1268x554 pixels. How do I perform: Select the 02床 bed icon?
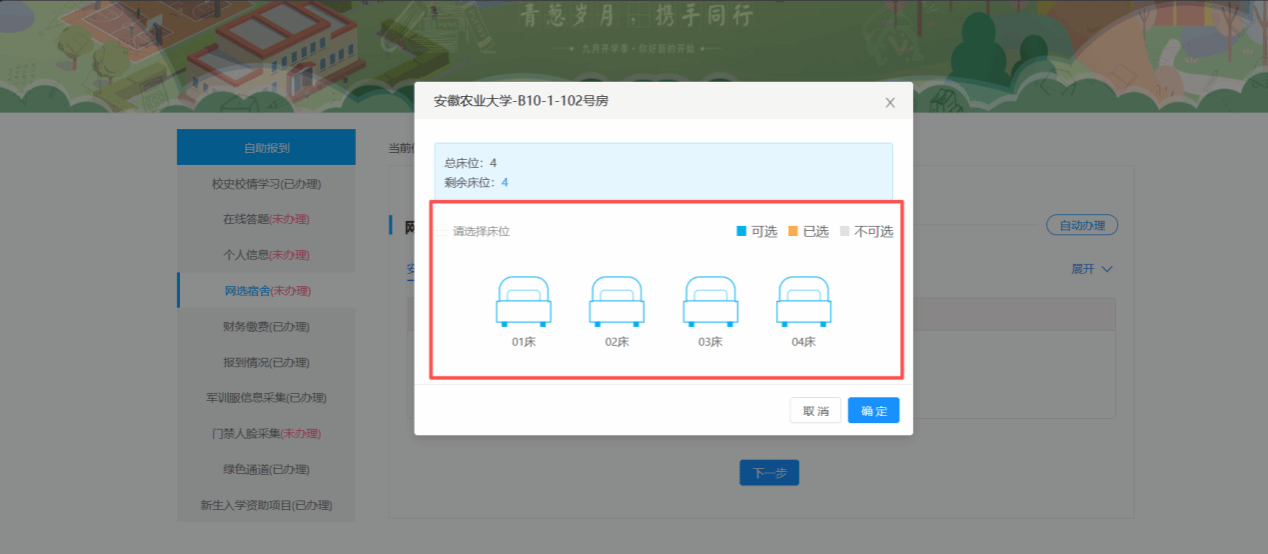point(617,301)
